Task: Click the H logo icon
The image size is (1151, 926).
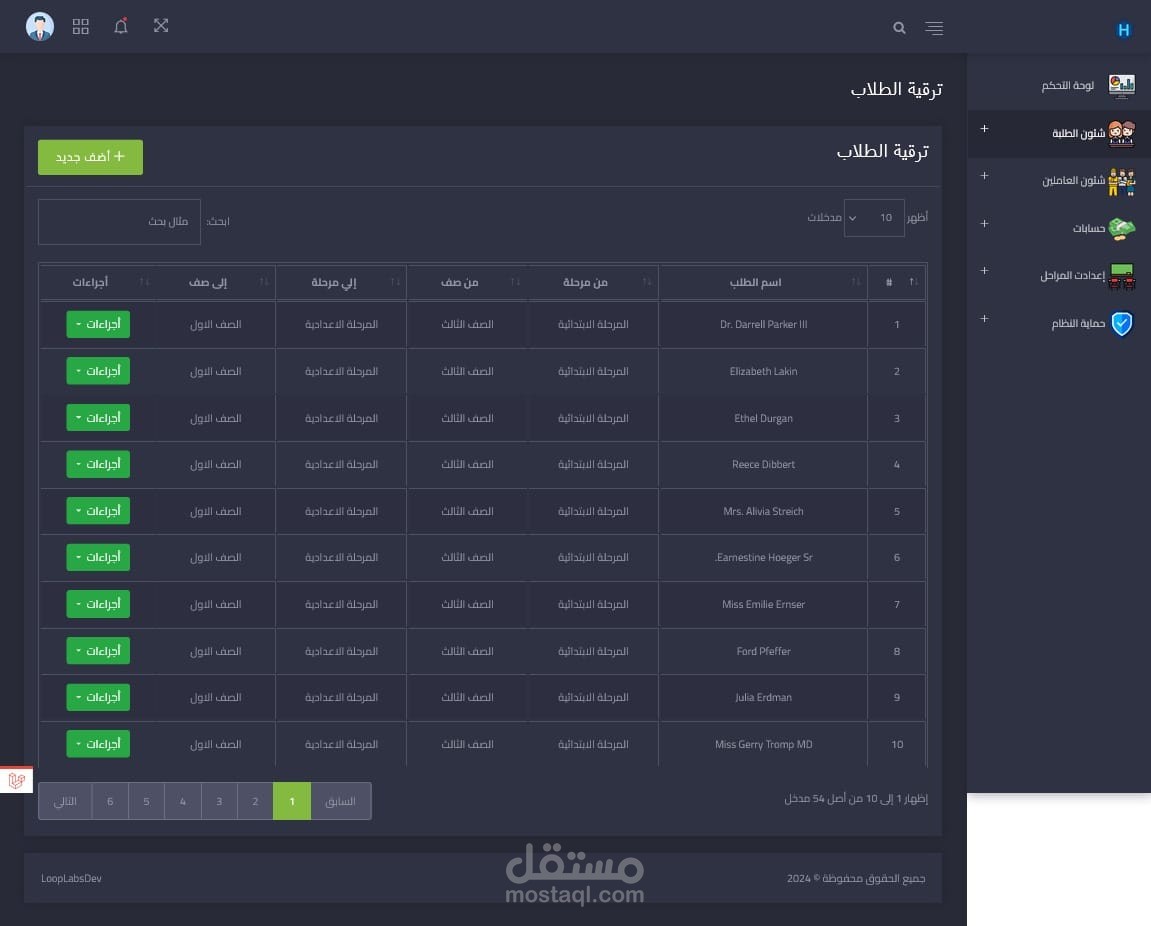Action: click(x=1123, y=29)
